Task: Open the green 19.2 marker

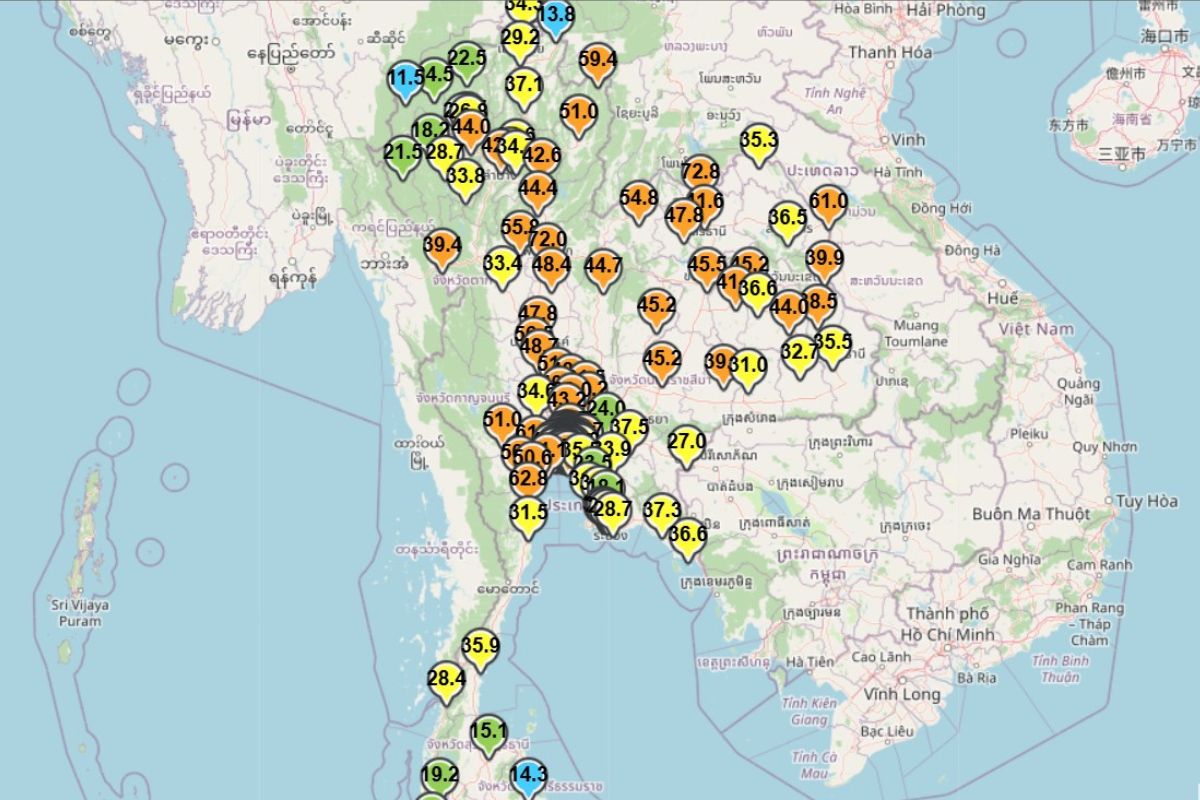Action: 440,780
